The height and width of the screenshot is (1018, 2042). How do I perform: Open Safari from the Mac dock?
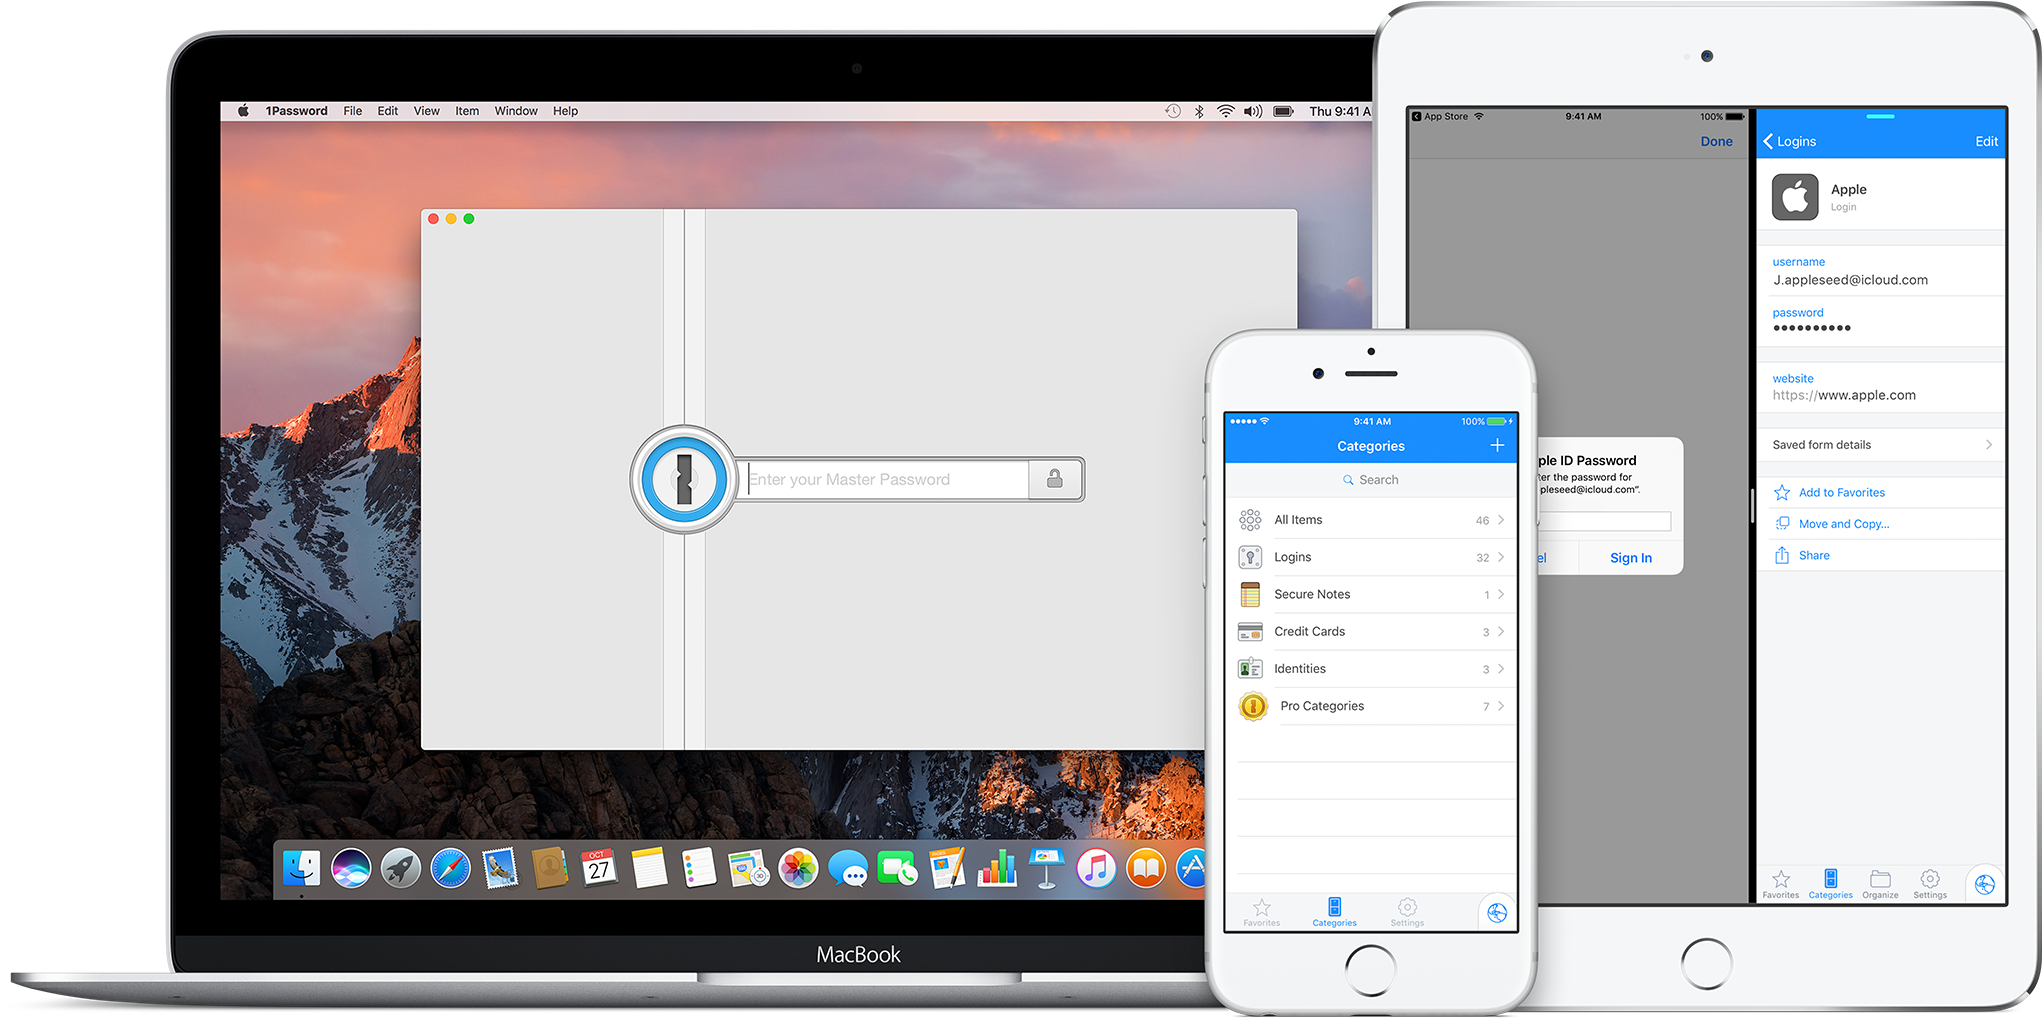(450, 868)
